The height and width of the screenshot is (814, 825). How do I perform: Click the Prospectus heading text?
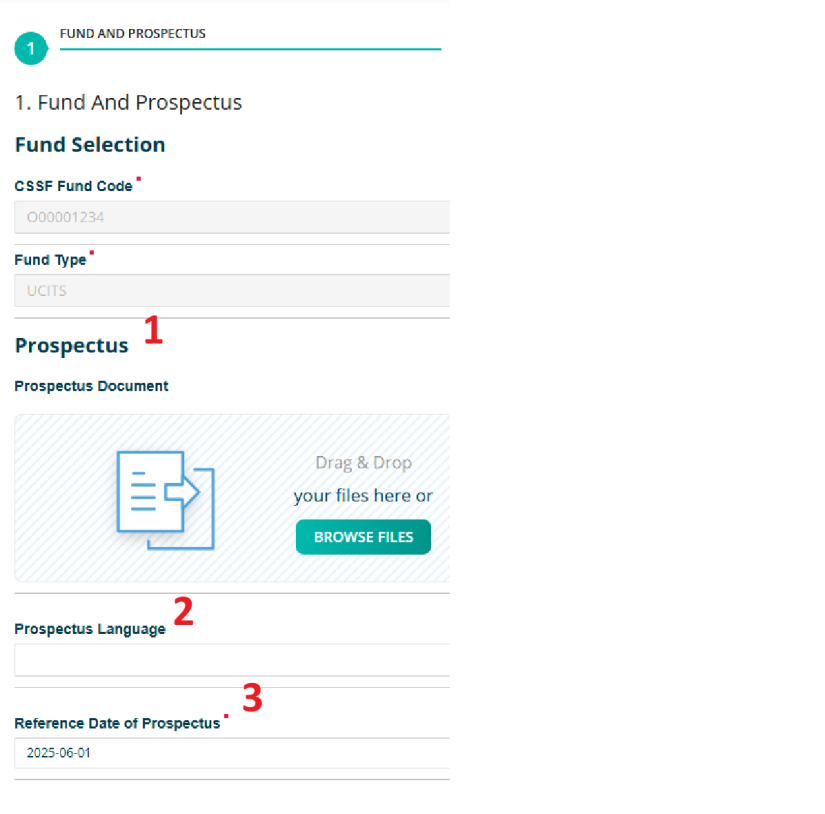pyautogui.click(x=71, y=345)
